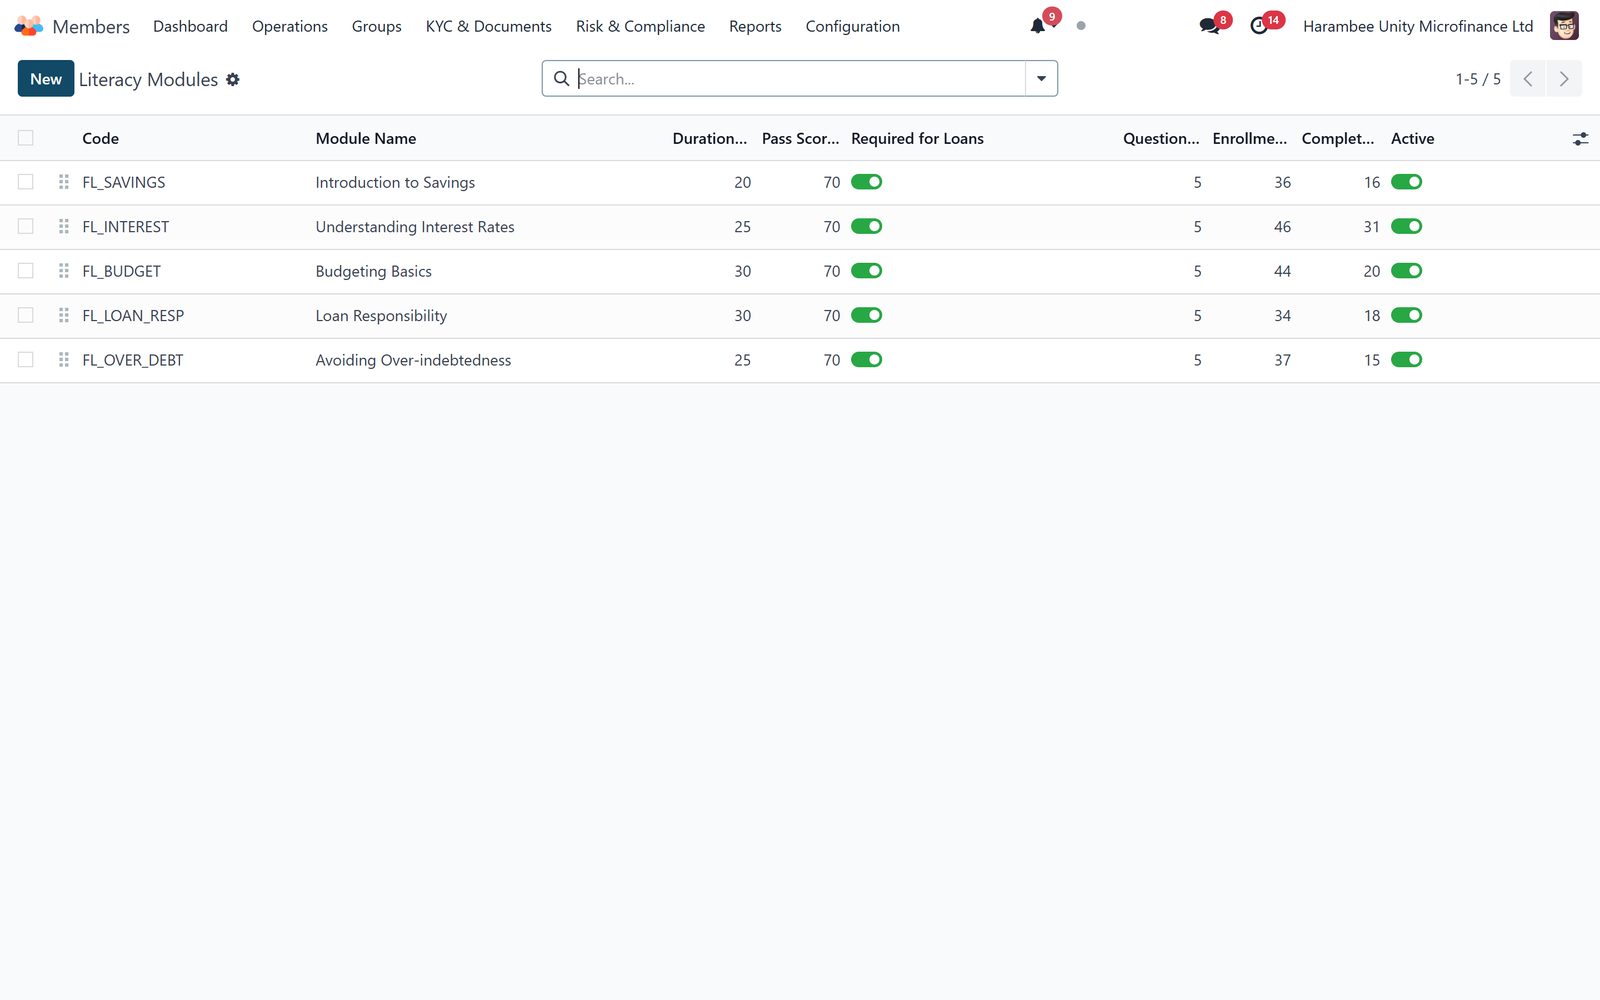Expand the search filter options dropdown
Screen dimensions: 1600x1000
[x=1041, y=79]
